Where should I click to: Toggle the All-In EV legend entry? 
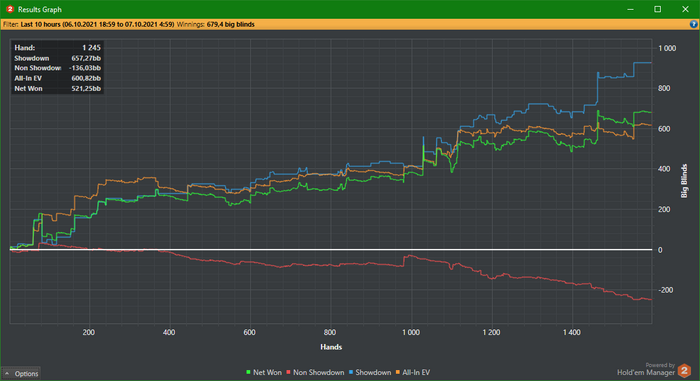(412, 372)
